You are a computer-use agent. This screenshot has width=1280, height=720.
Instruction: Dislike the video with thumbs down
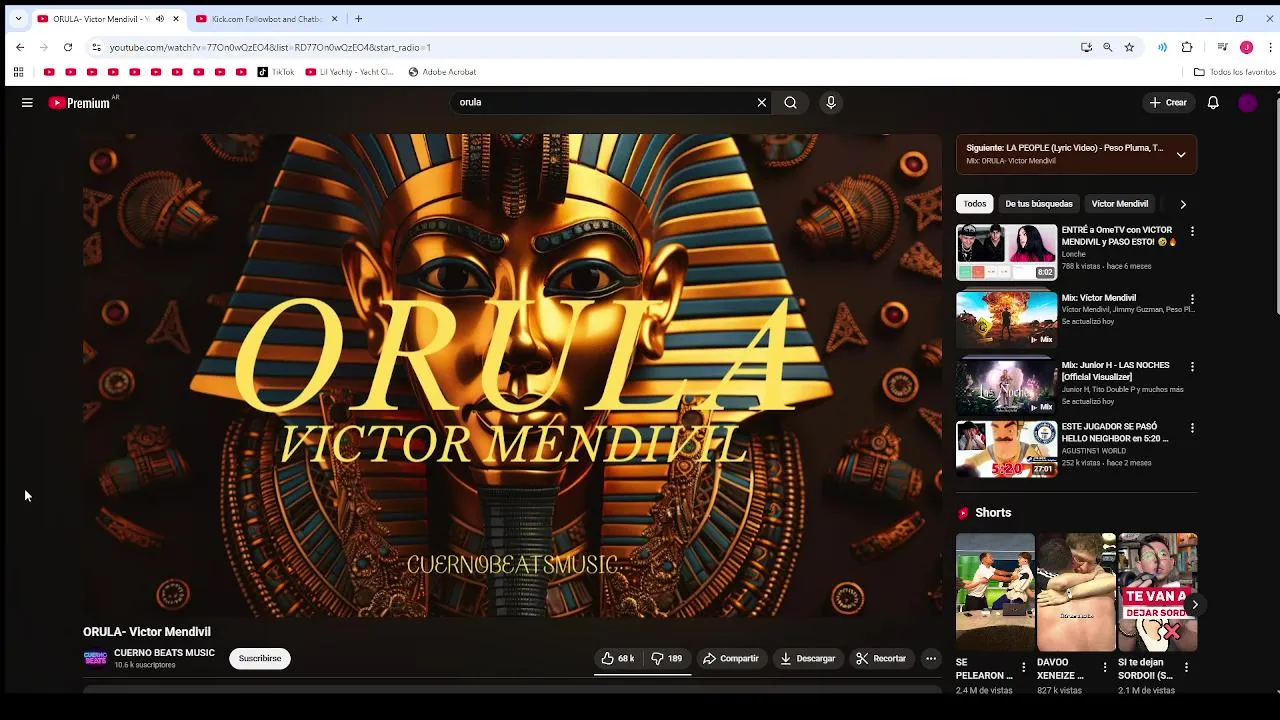667,658
